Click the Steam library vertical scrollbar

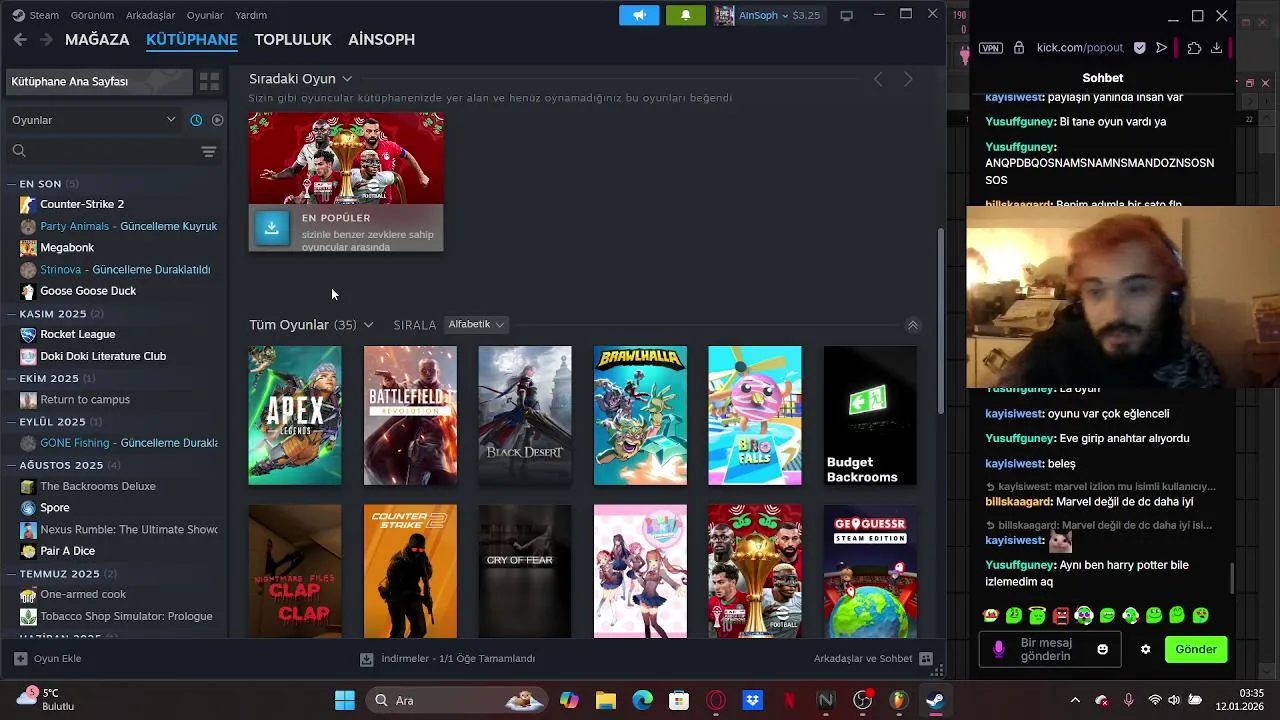coord(940,320)
